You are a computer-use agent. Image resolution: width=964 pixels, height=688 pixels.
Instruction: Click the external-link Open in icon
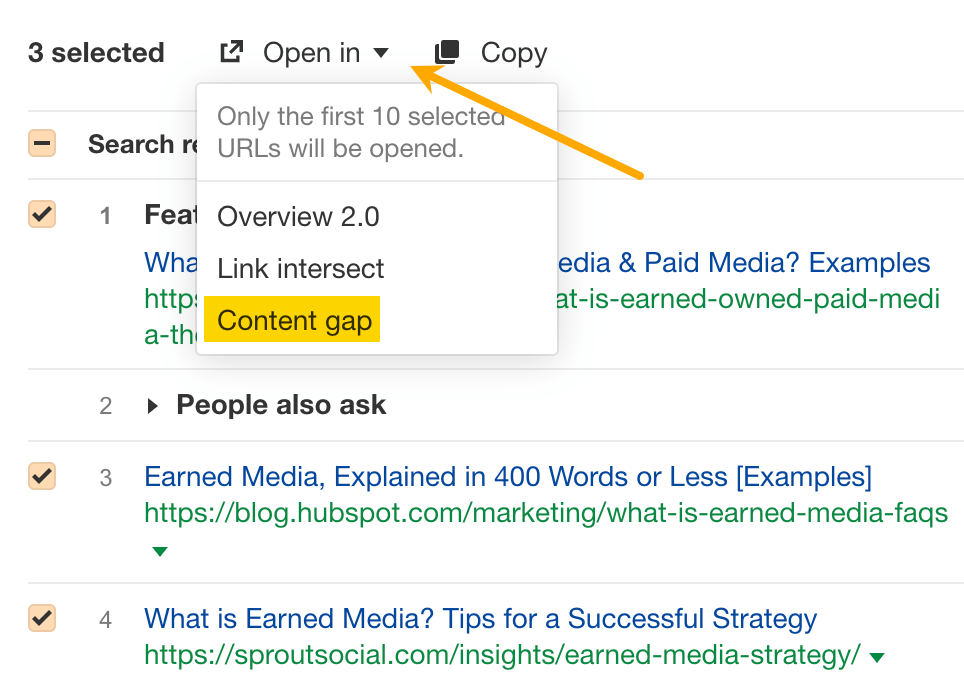pos(231,51)
